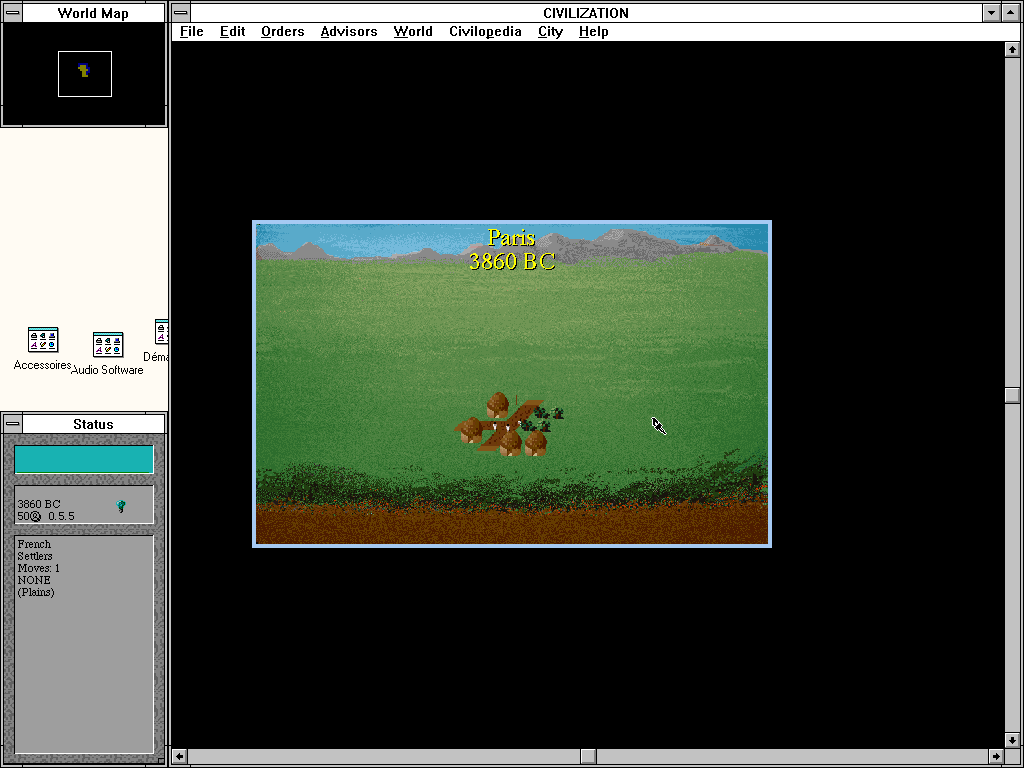Click the 'Settlers' unit label
Image resolution: width=1024 pixels, height=768 pixels.
[35, 556]
